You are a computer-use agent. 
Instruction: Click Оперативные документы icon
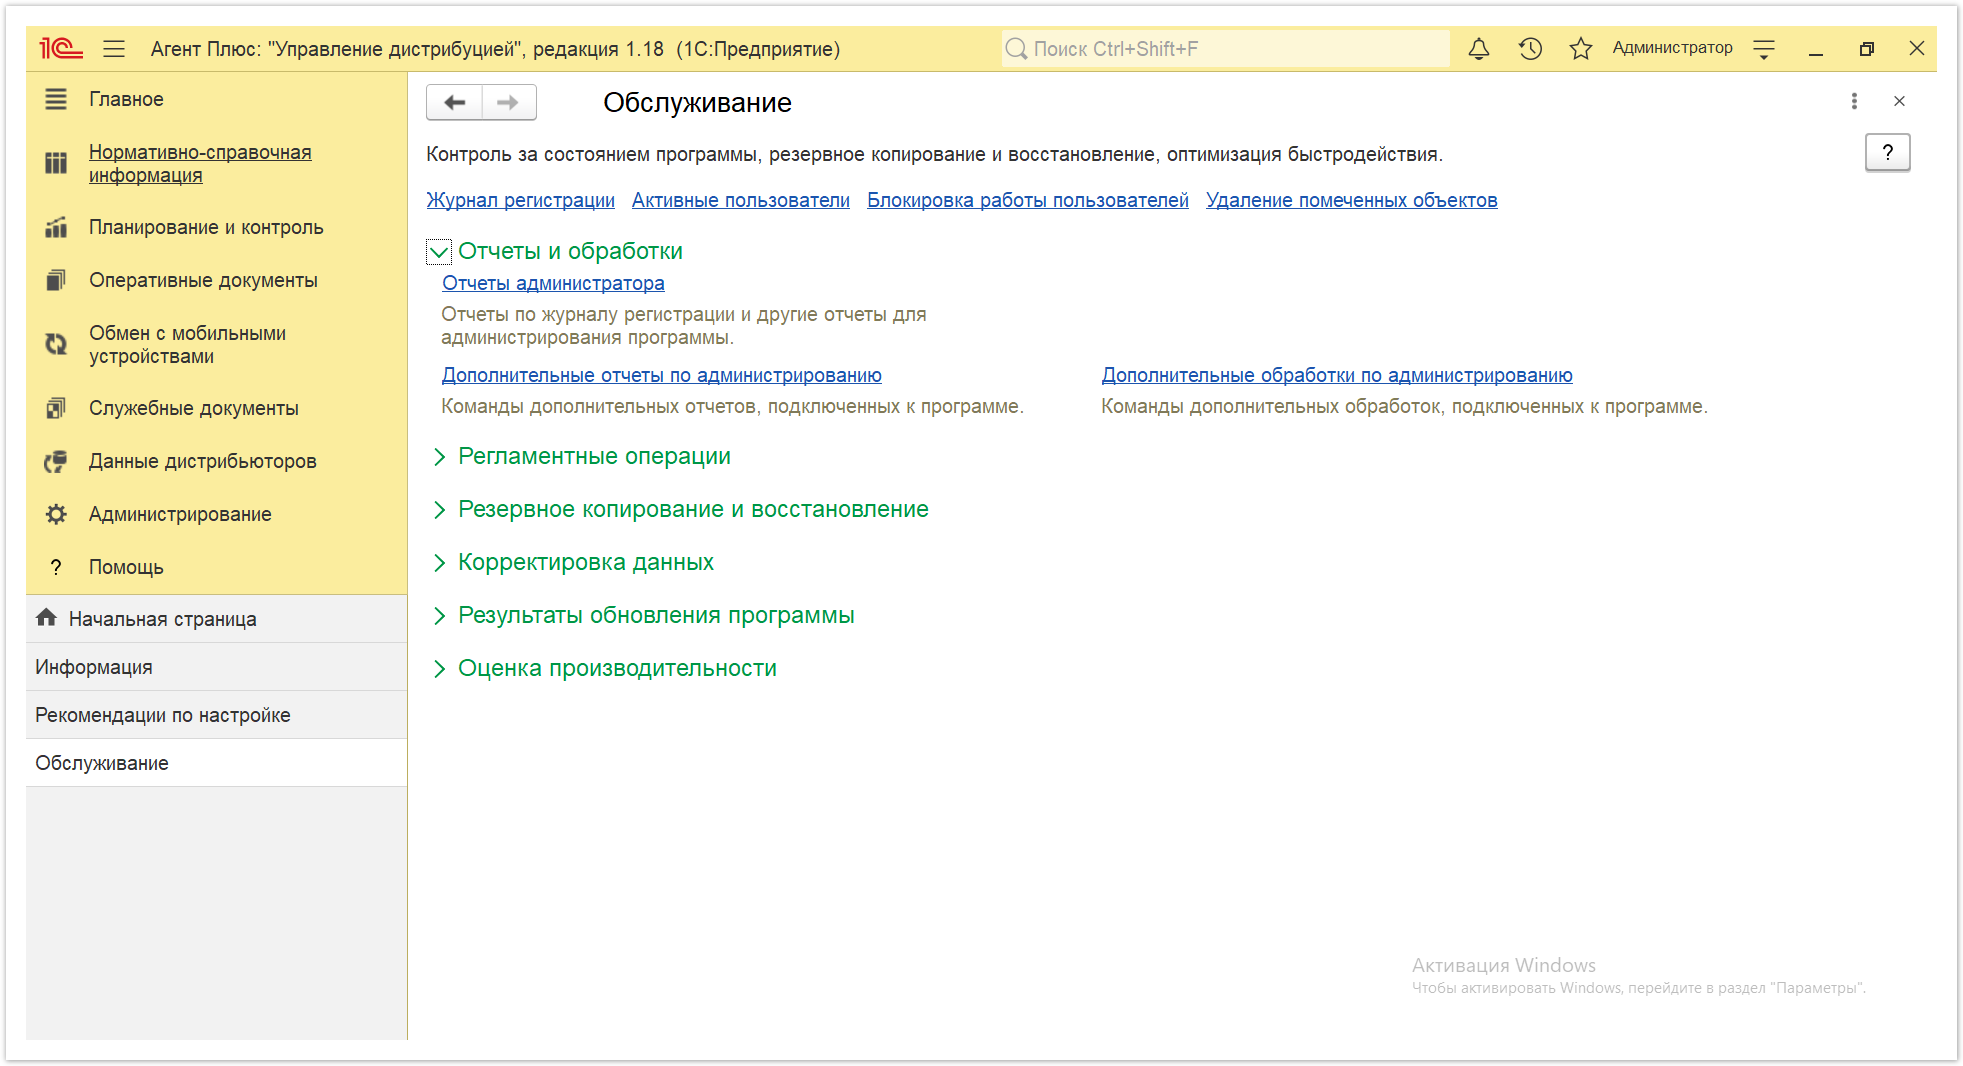click(56, 280)
